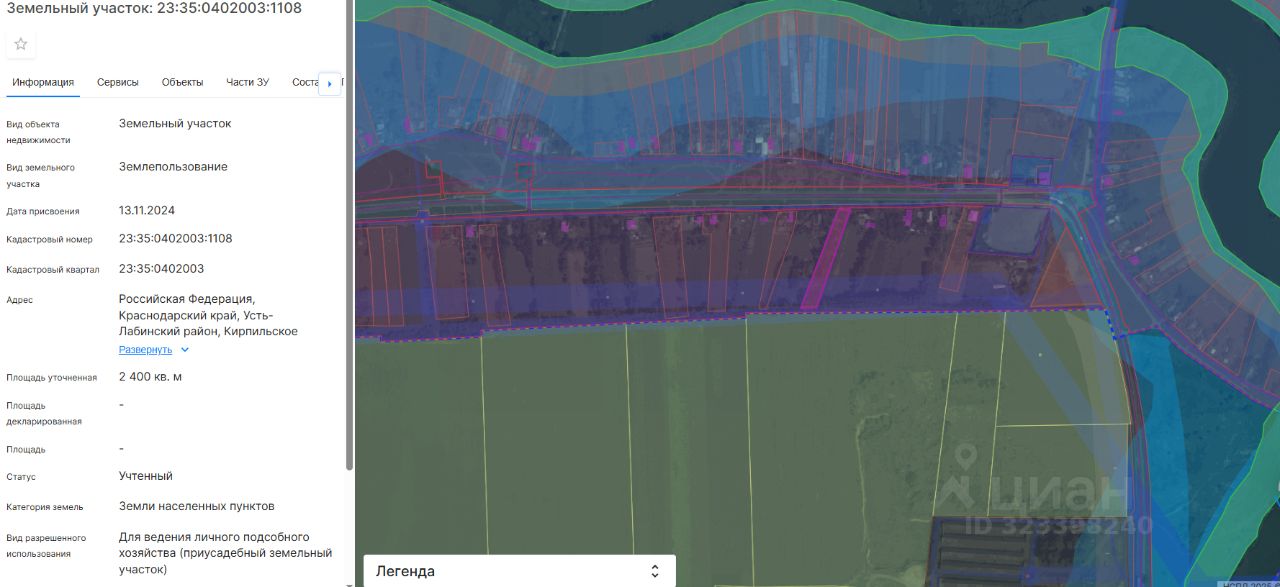Add parcel to favorites with star icon
Viewport: 1280px width, 587px height.
coord(21,44)
